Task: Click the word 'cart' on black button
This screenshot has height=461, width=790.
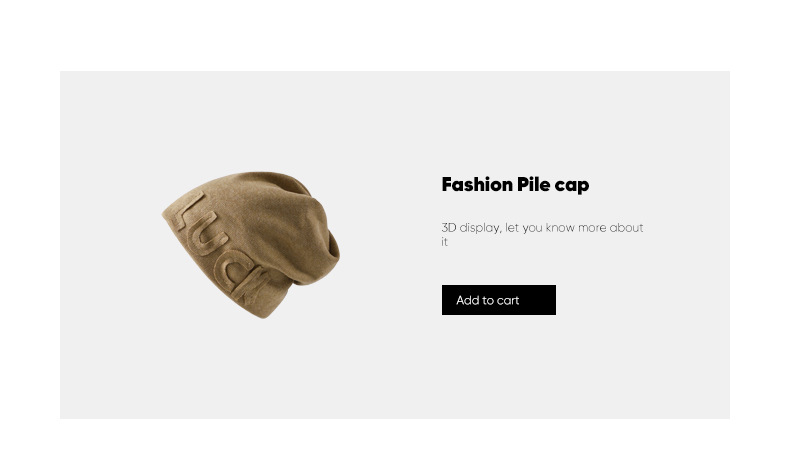Action: (508, 300)
